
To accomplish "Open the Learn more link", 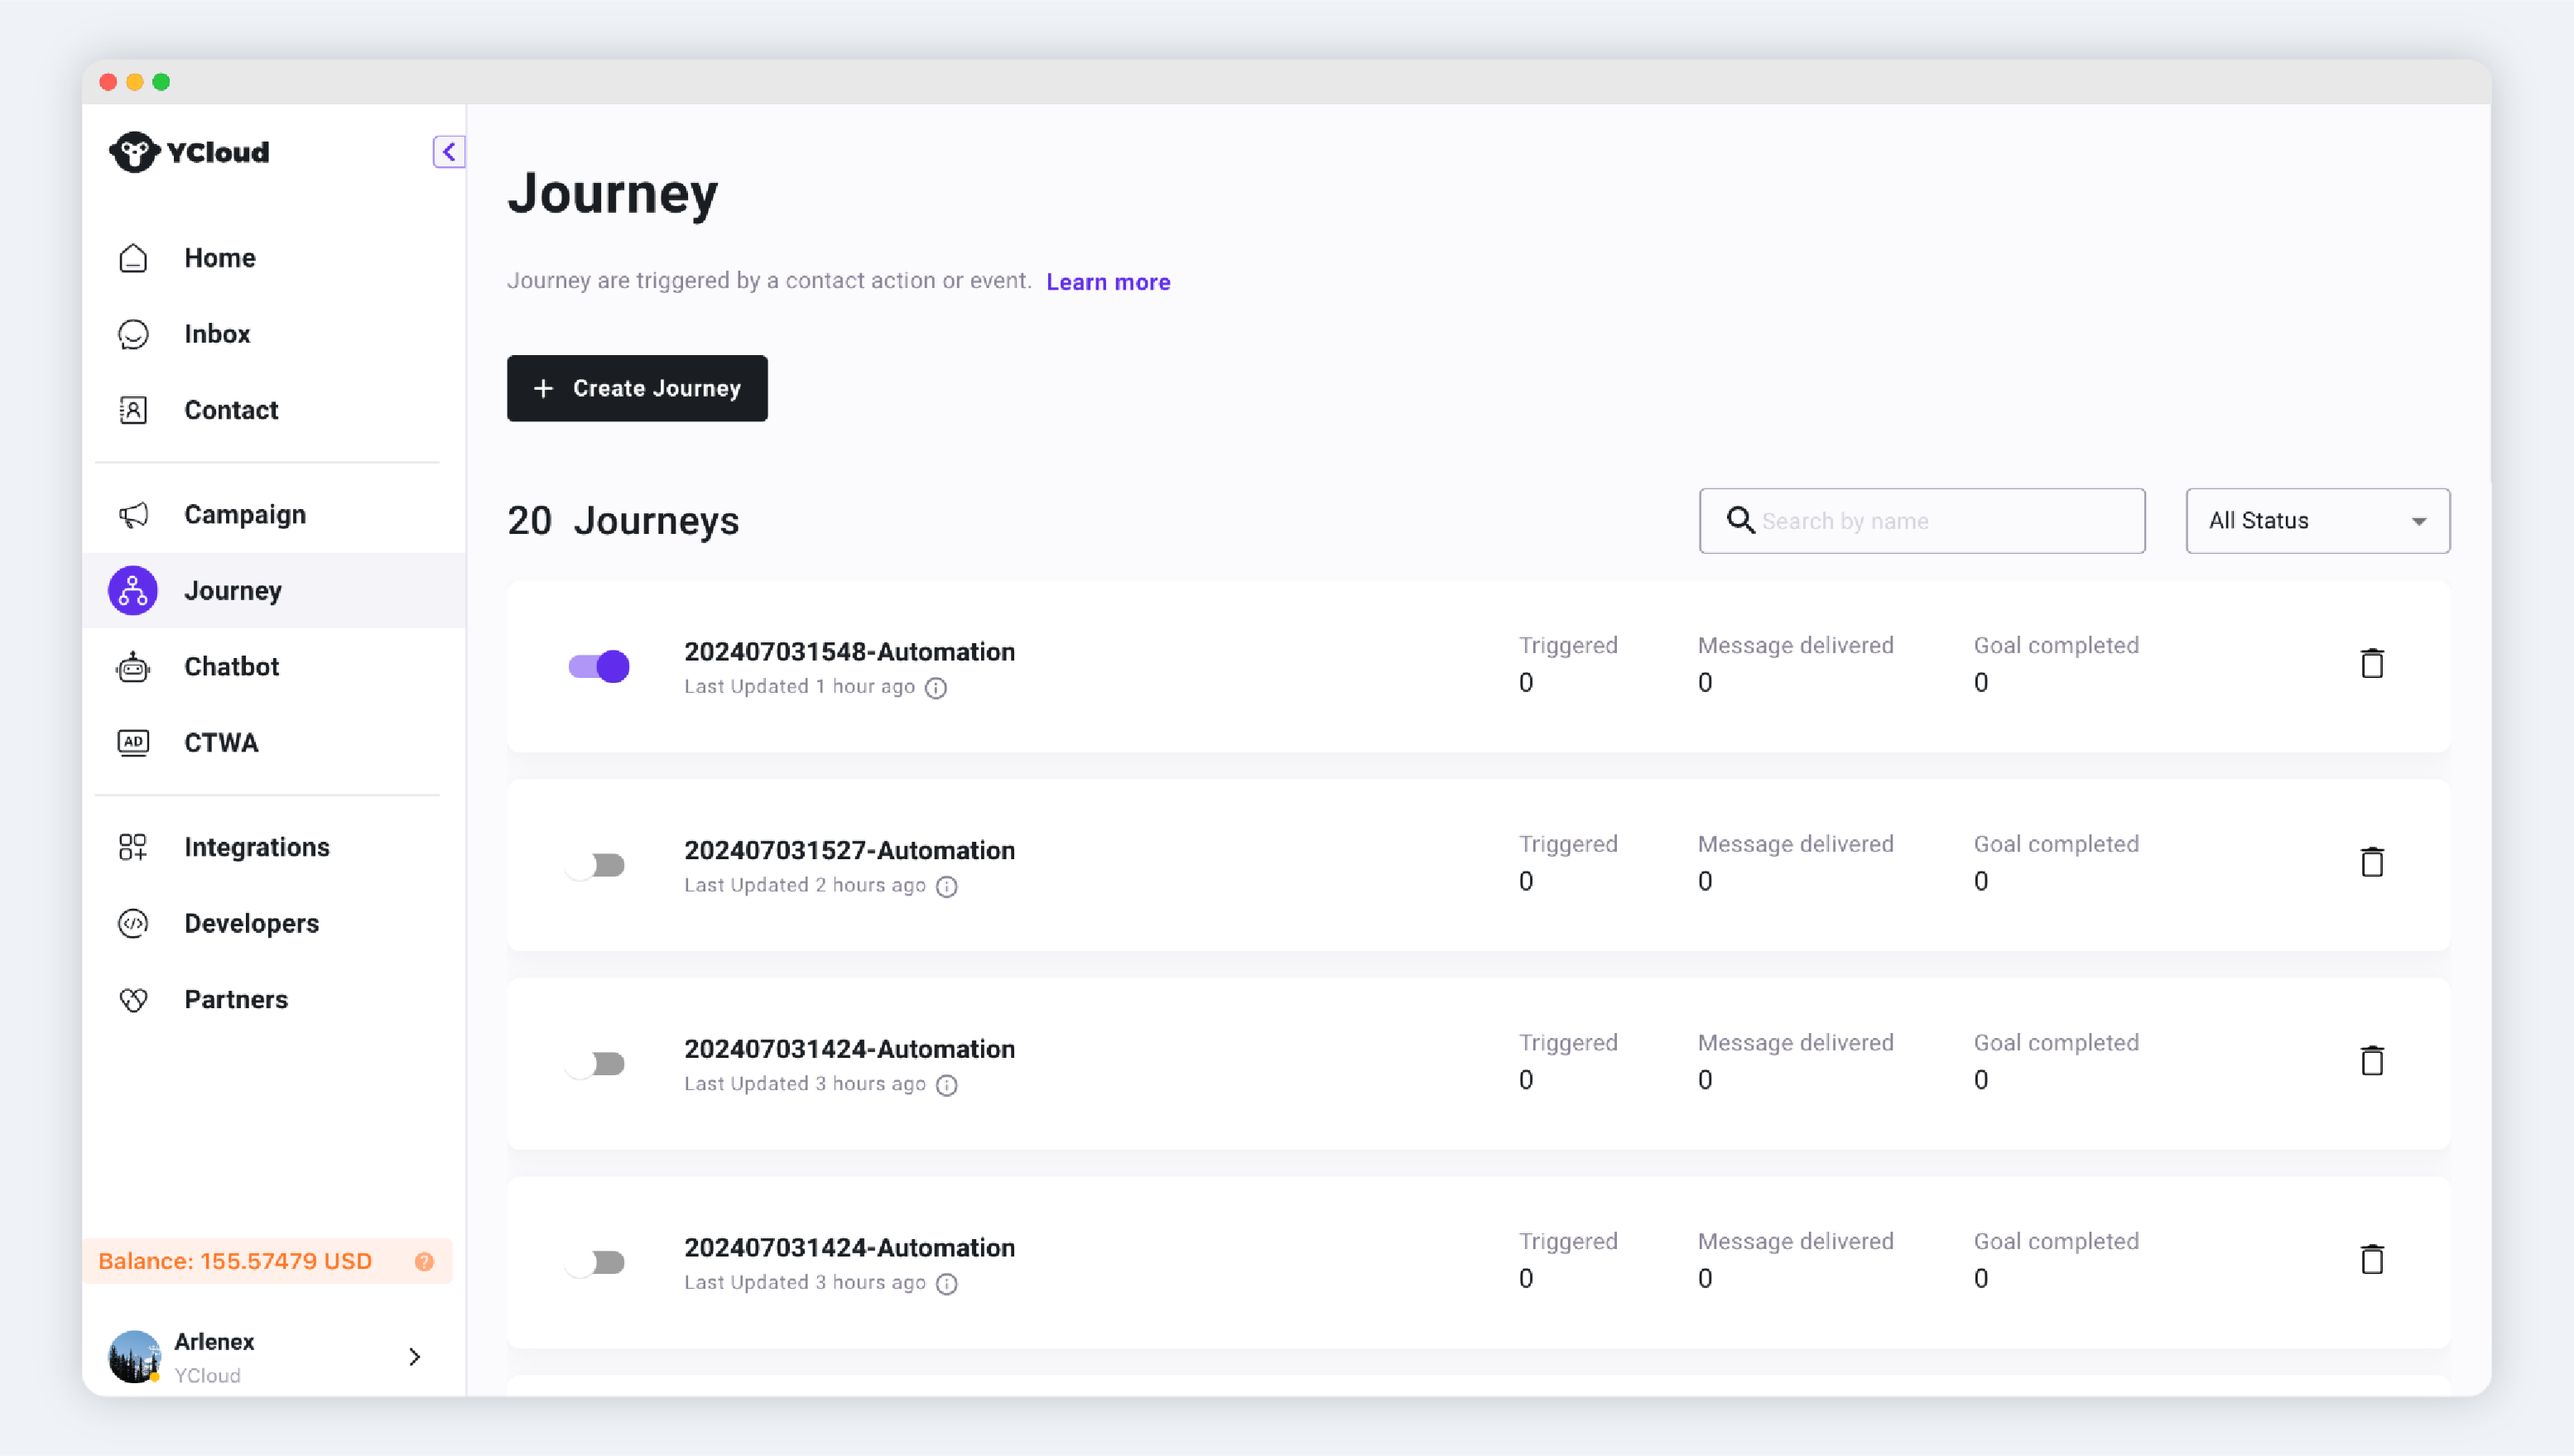I will pyautogui.click(x=1107, y=282).
